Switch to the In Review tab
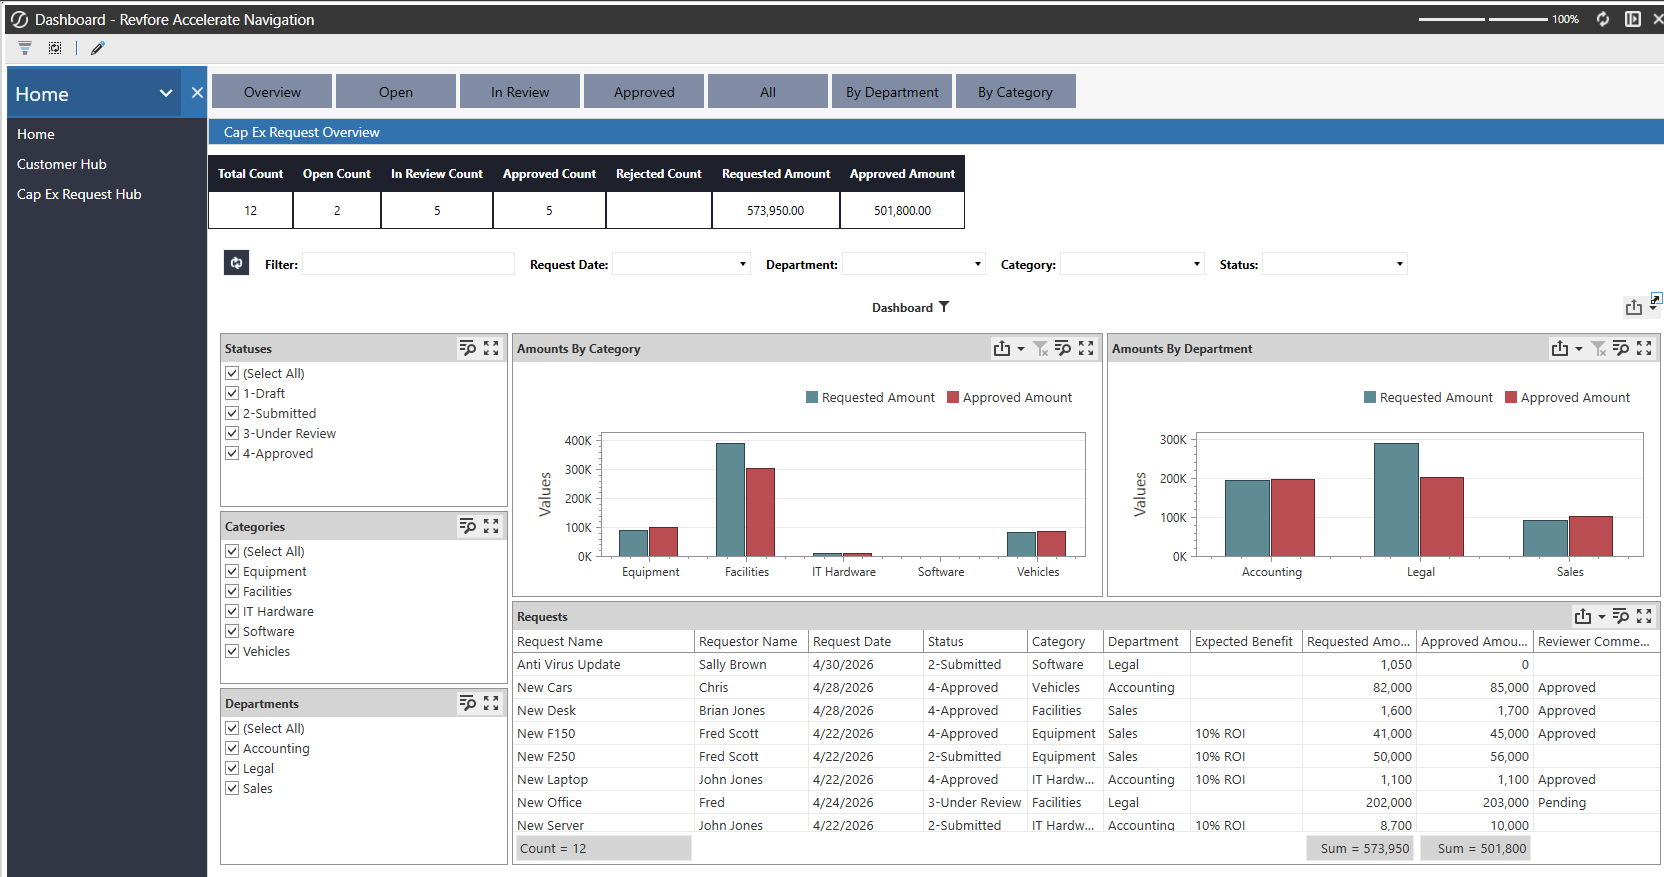The height and width of the screenshot is (877, 1664). click(520, 92)
